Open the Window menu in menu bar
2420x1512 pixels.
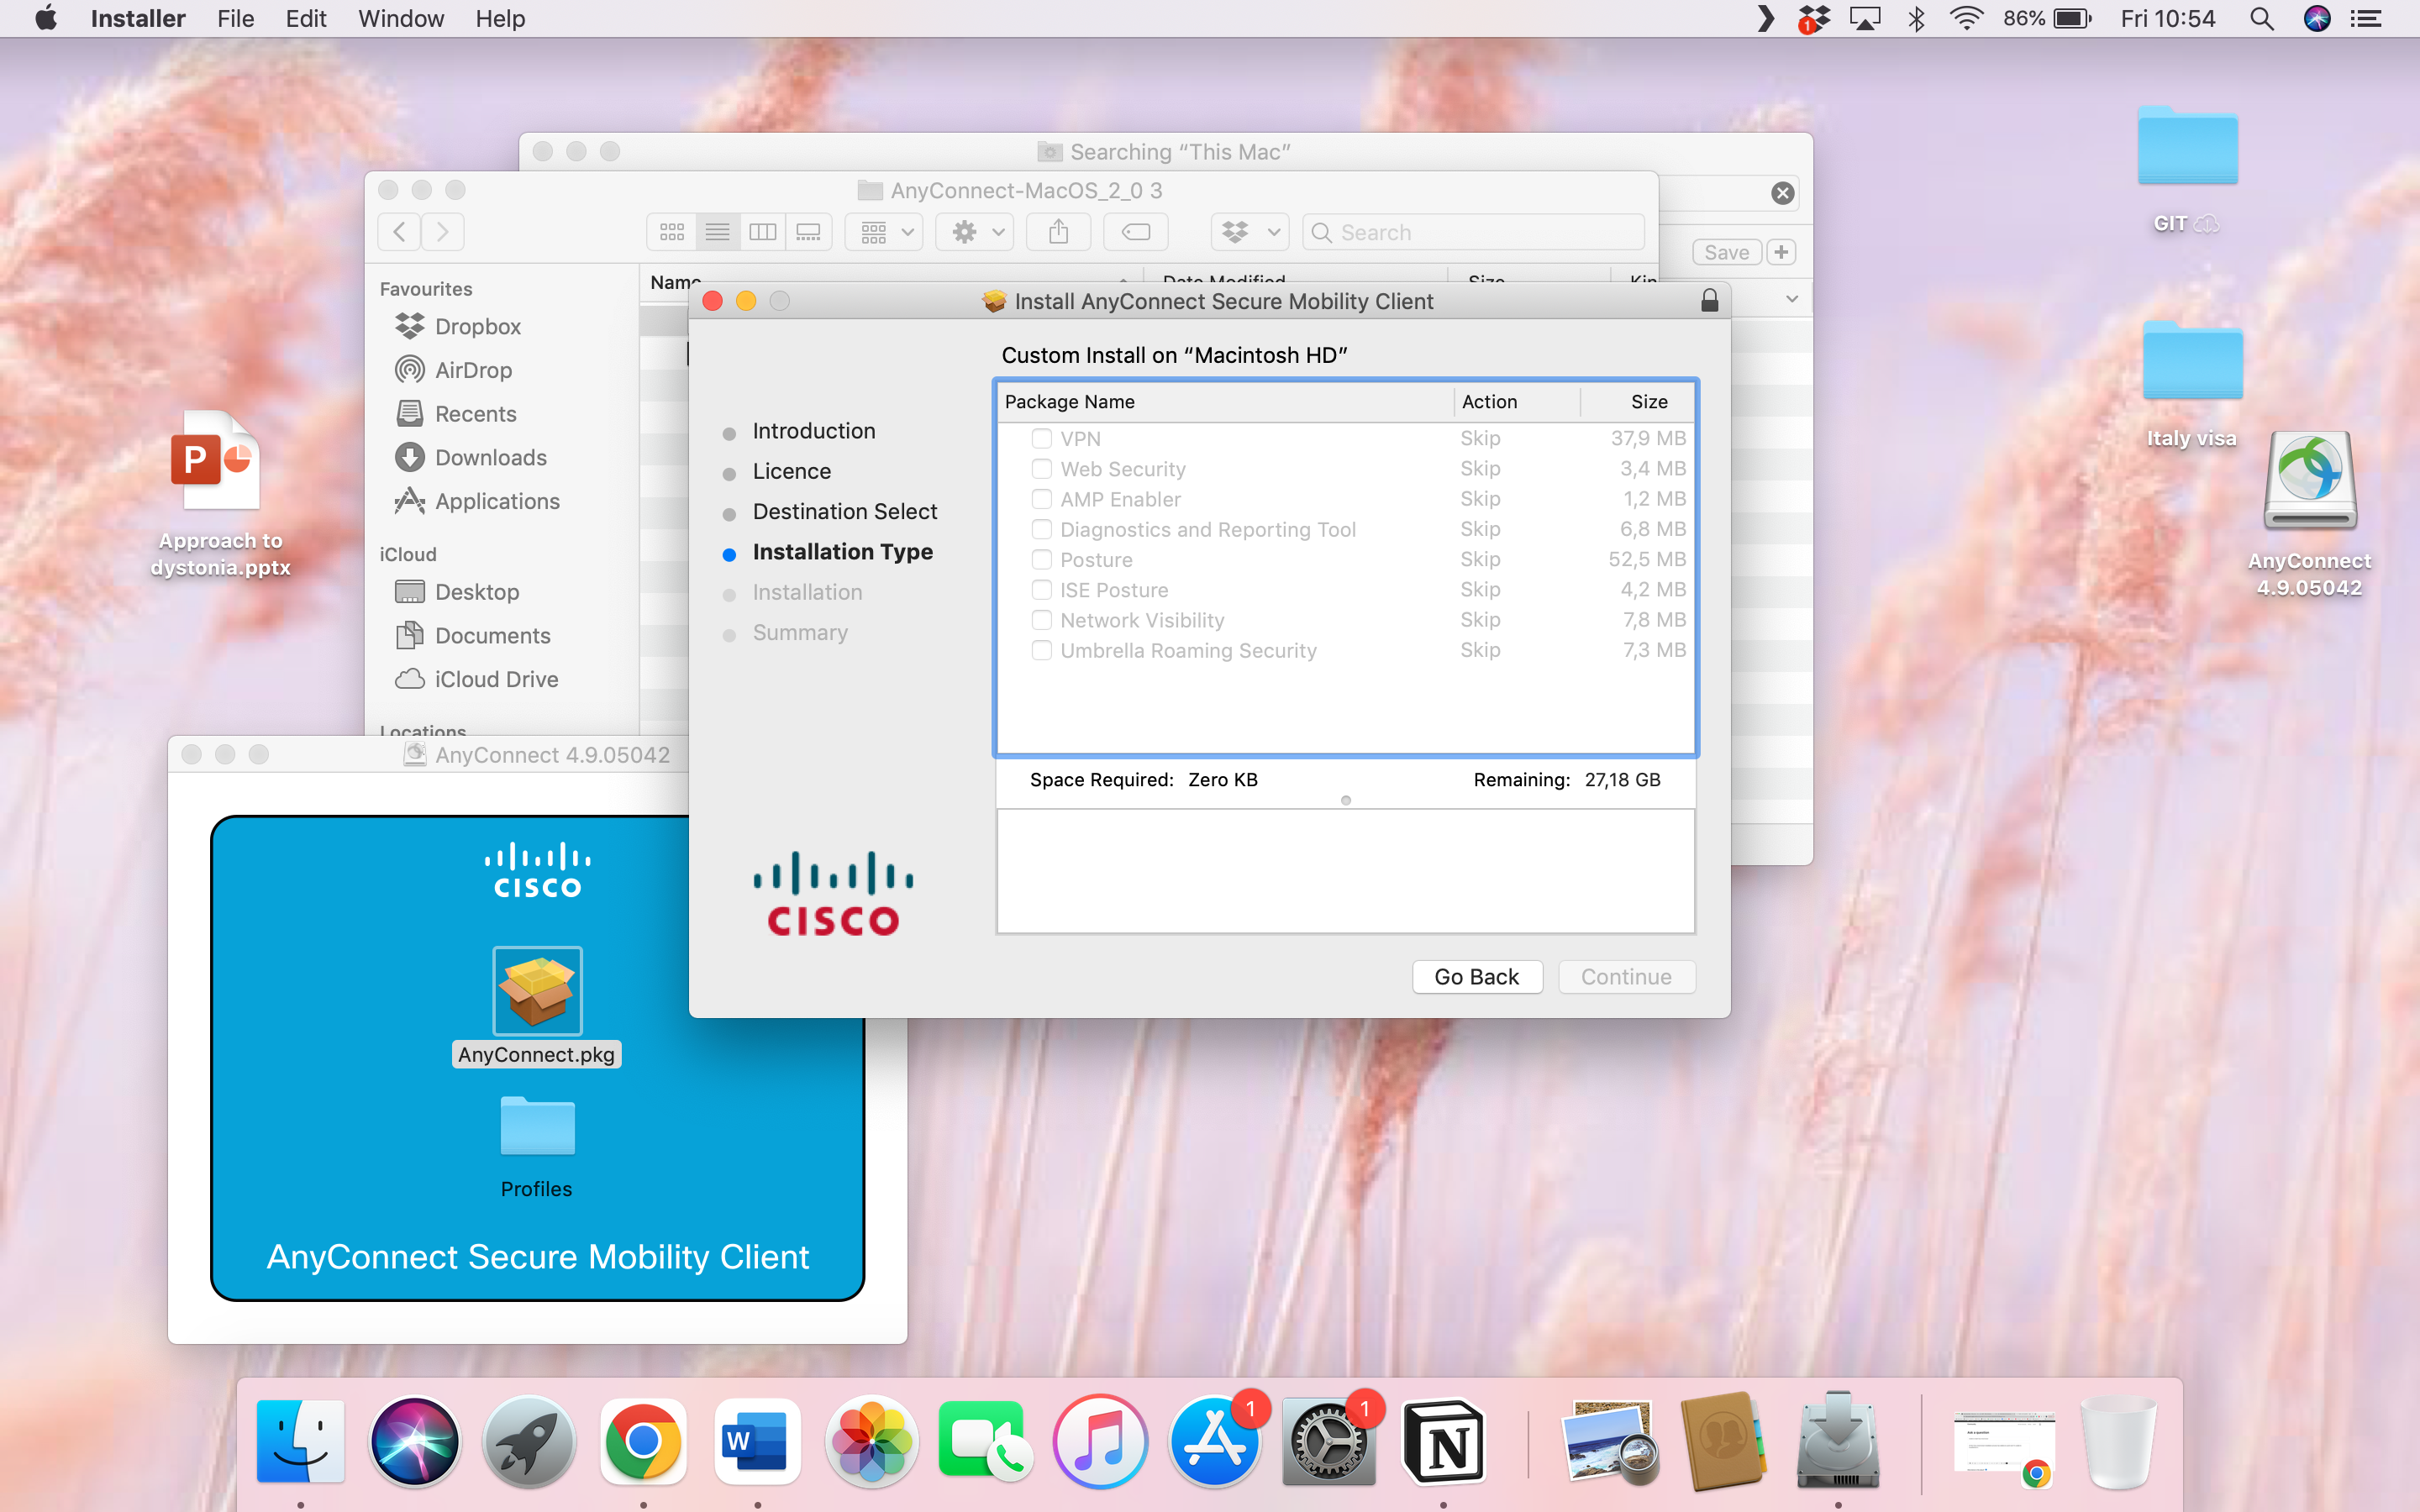click(400, 19)
